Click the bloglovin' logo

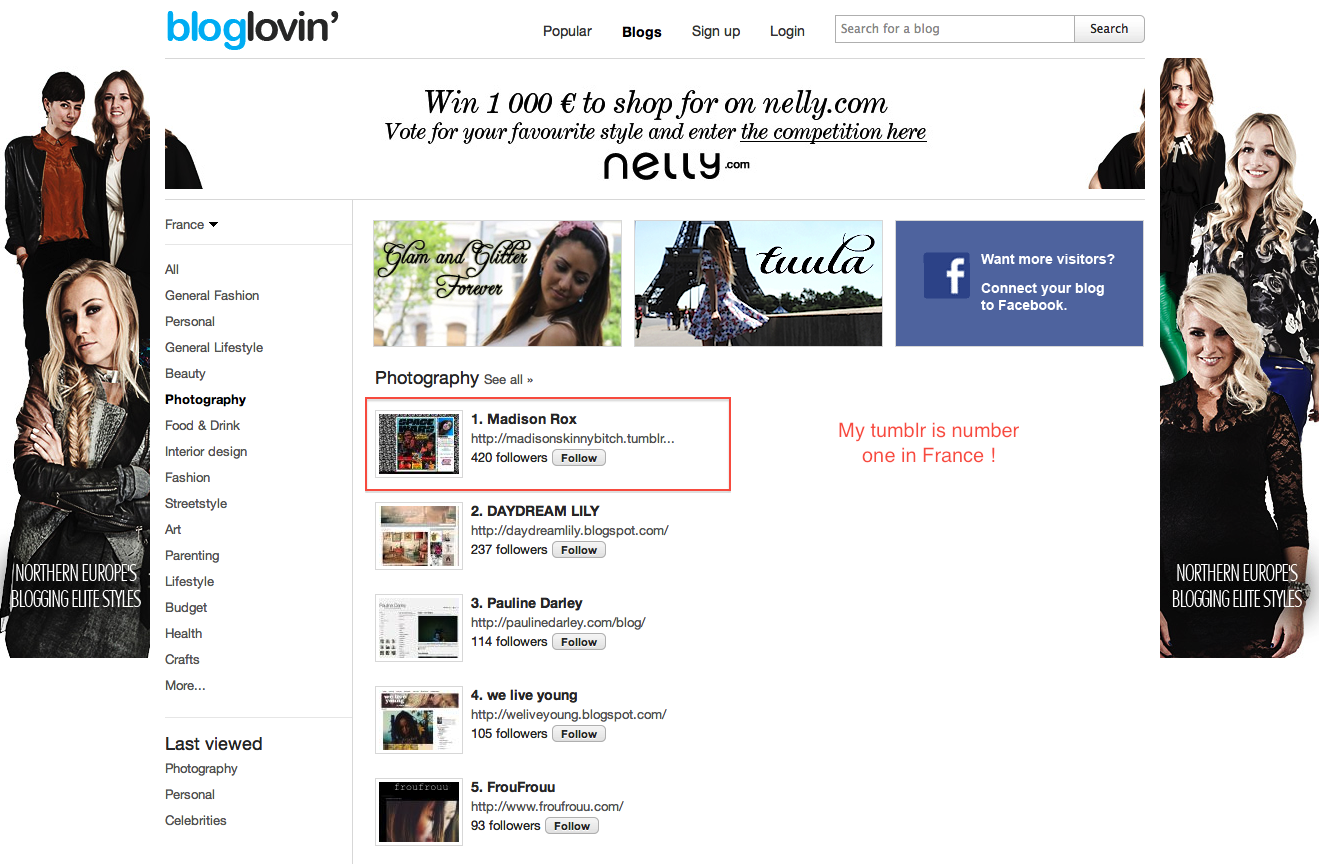point(252,29)
